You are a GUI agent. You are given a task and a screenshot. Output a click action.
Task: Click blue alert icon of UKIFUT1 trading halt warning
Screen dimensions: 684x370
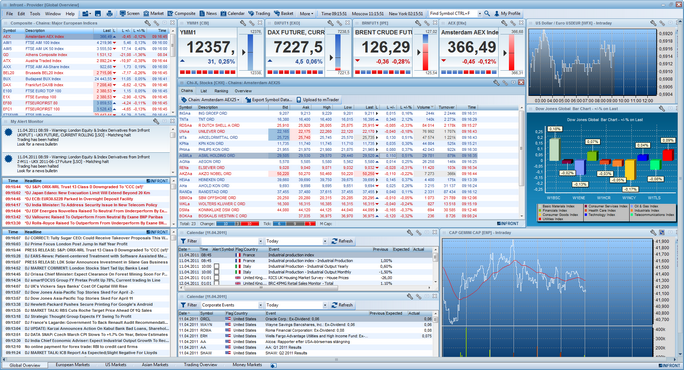coord(8,133)
